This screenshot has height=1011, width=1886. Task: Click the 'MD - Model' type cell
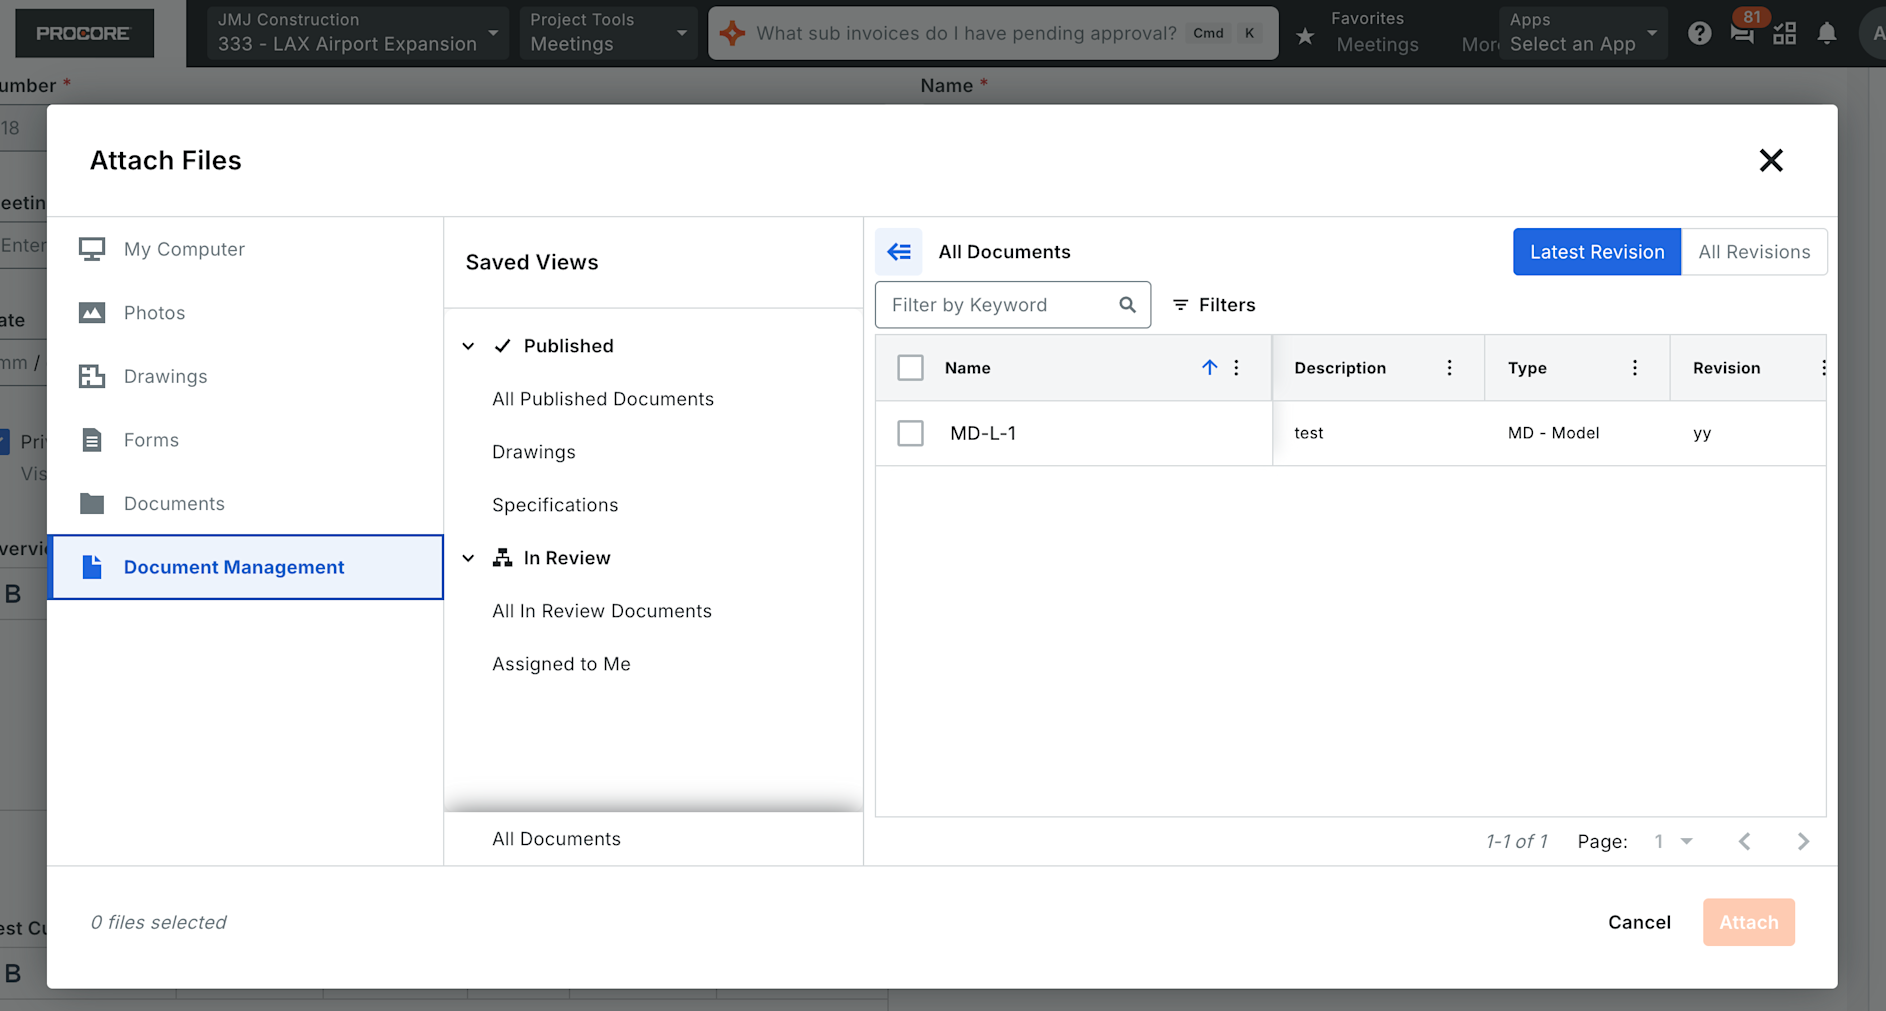[1553, 433]
